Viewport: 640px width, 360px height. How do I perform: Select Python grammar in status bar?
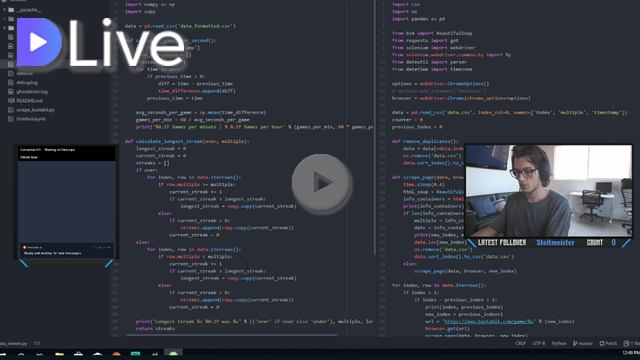click(559, 343)
